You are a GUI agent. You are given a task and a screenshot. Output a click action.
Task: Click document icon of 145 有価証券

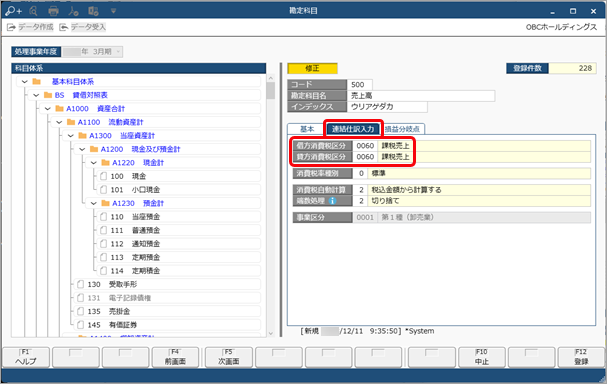[81, 325]
